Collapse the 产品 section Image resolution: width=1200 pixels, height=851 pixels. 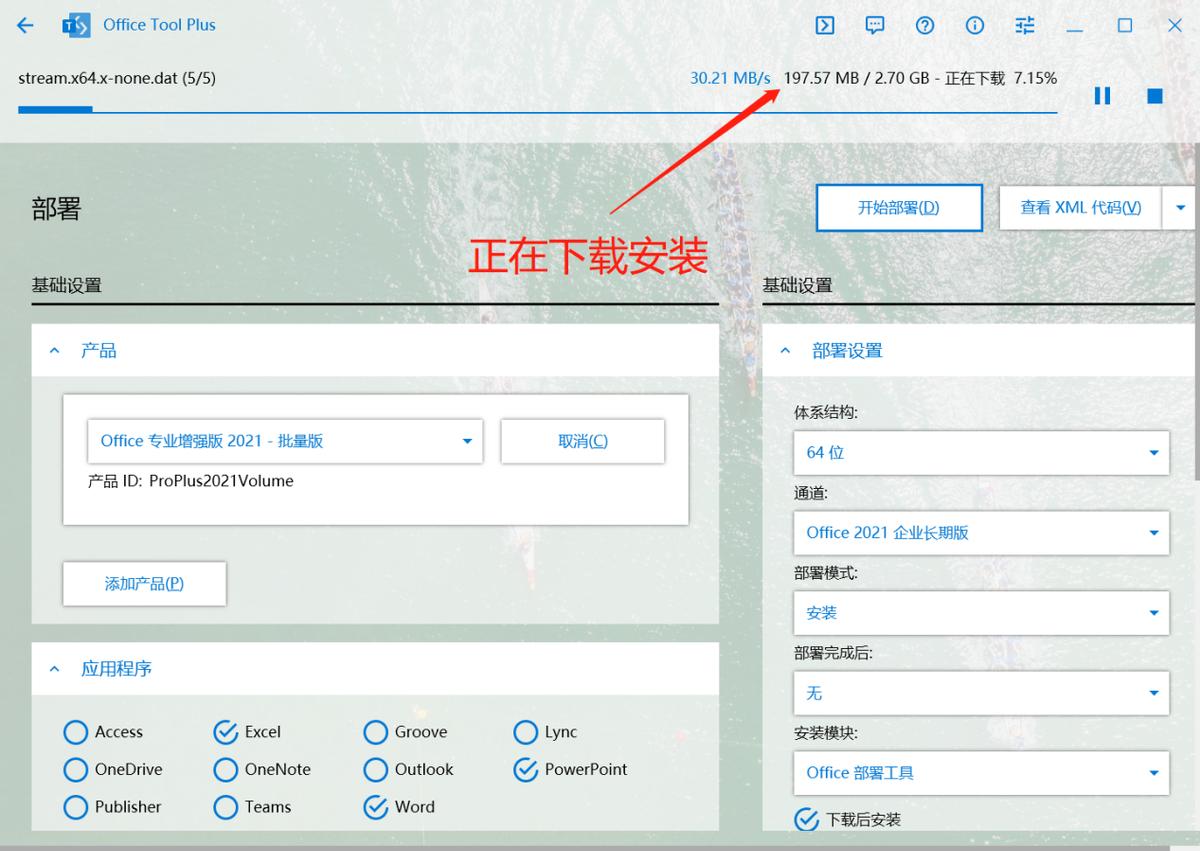tap(54, 350)
